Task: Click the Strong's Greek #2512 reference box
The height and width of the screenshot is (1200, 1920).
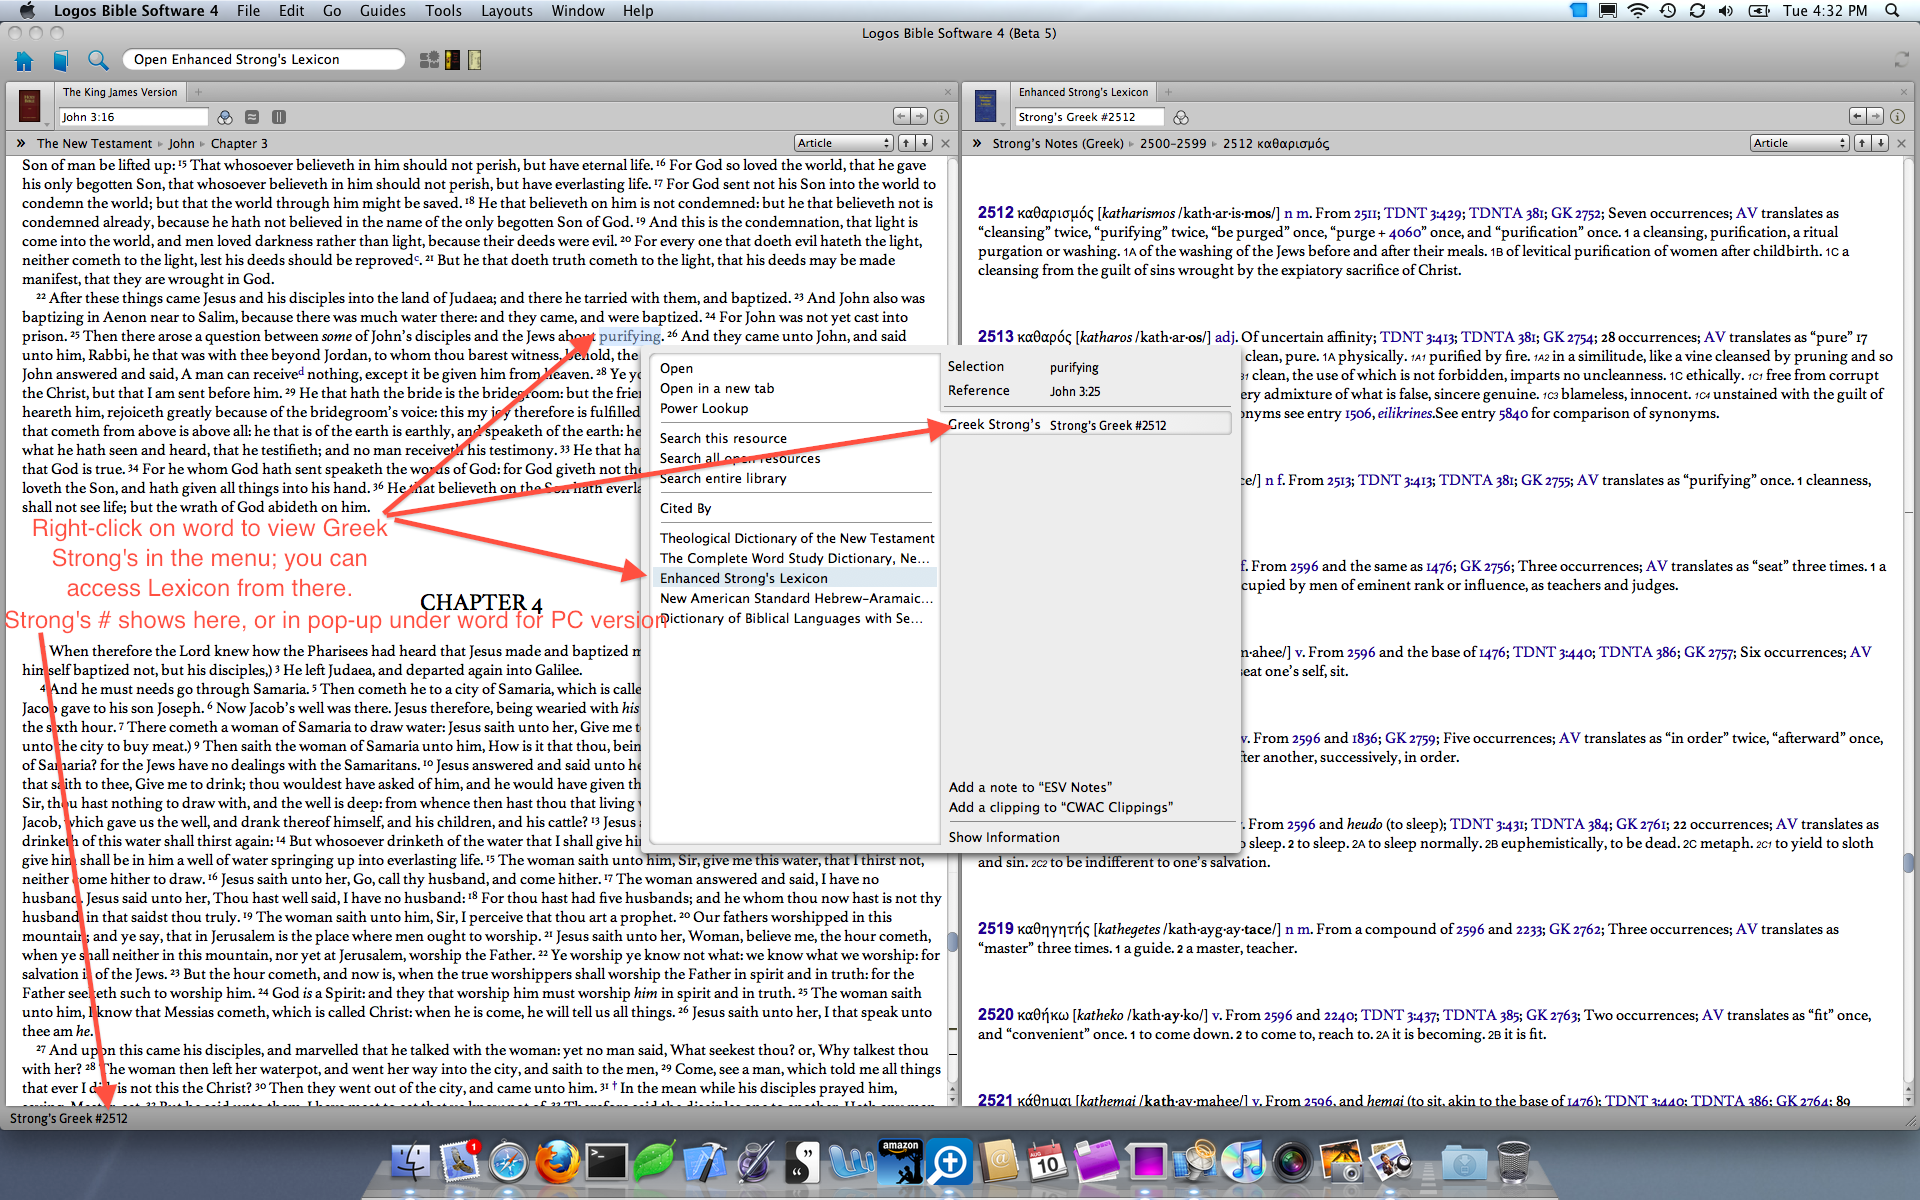Action: pyautogui.click(x=1089, y=117)
